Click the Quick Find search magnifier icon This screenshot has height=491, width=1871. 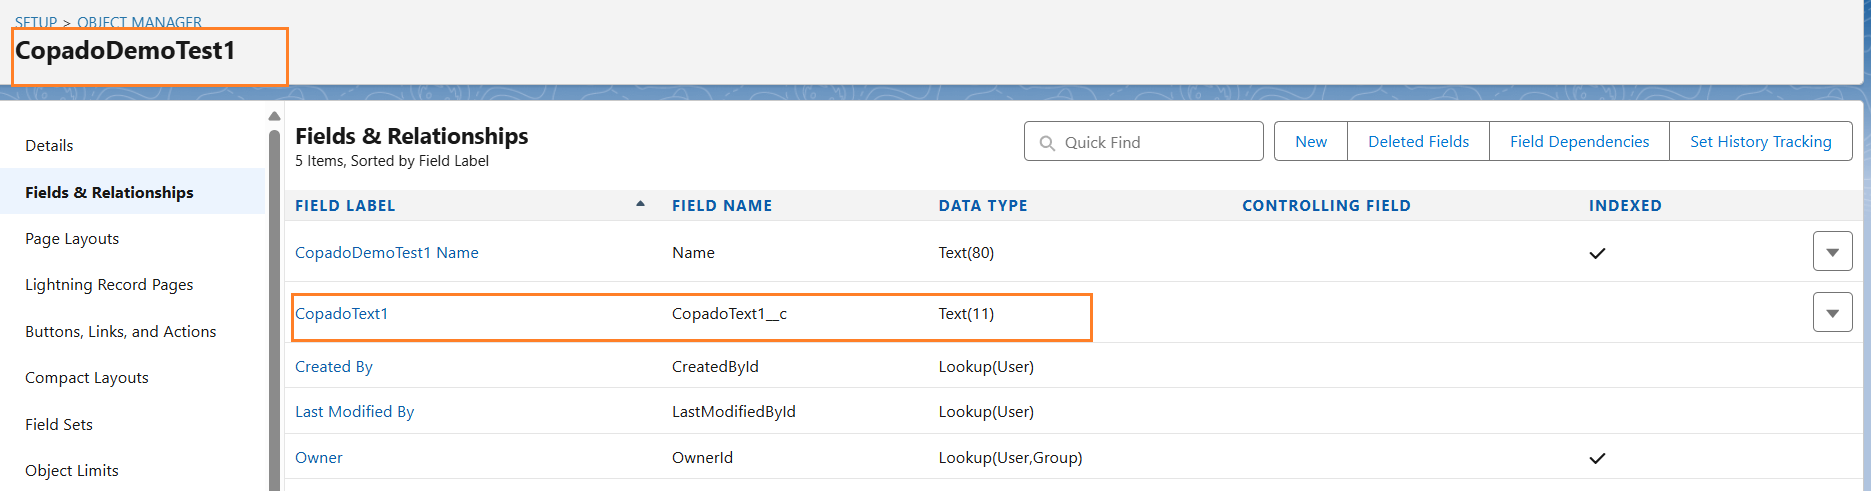[x=1047, y=143]
